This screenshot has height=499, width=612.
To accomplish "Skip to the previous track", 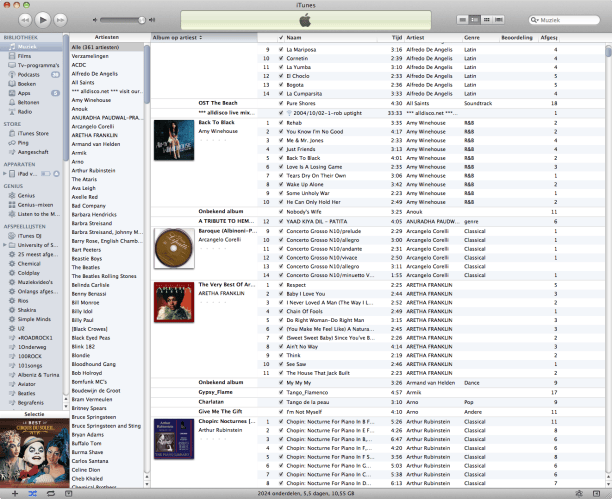I will coord(25,20).
